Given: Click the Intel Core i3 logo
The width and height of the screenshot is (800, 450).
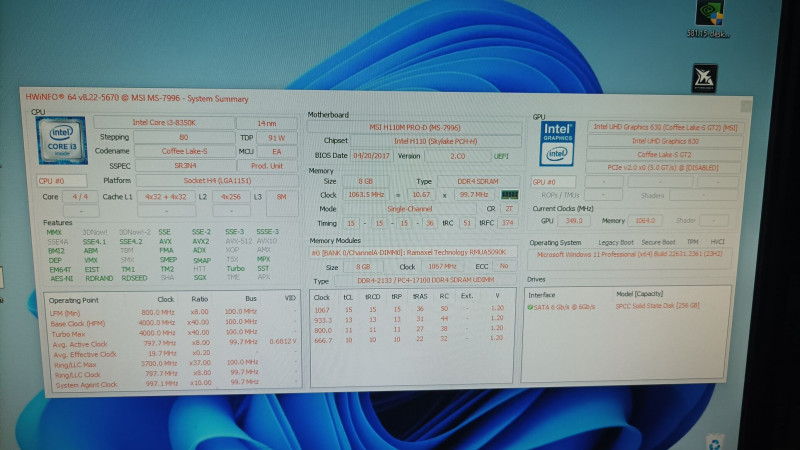Looking at the screenshot, I should click(62, 141).
